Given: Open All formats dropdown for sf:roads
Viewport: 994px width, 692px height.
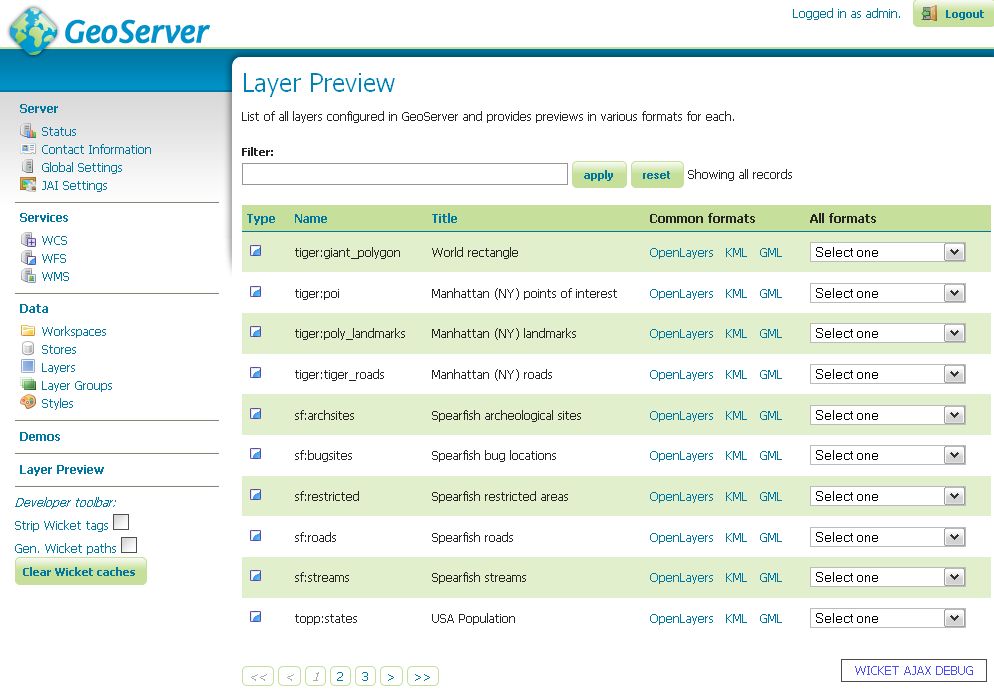Looking at the screenshot, I should [x=888, y=537].
